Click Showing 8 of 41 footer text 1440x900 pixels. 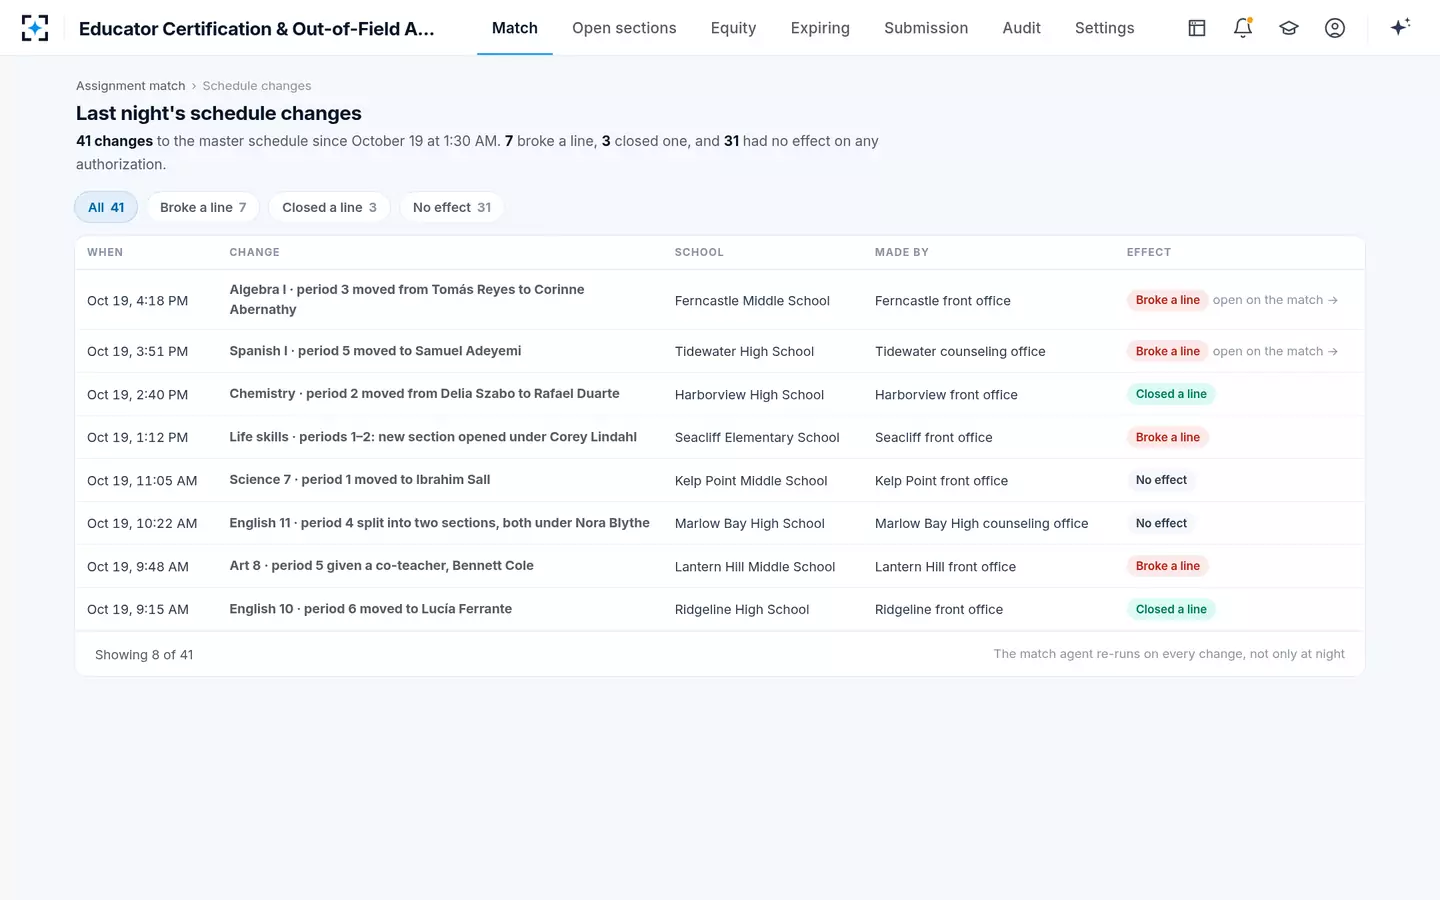click(144, 655)
